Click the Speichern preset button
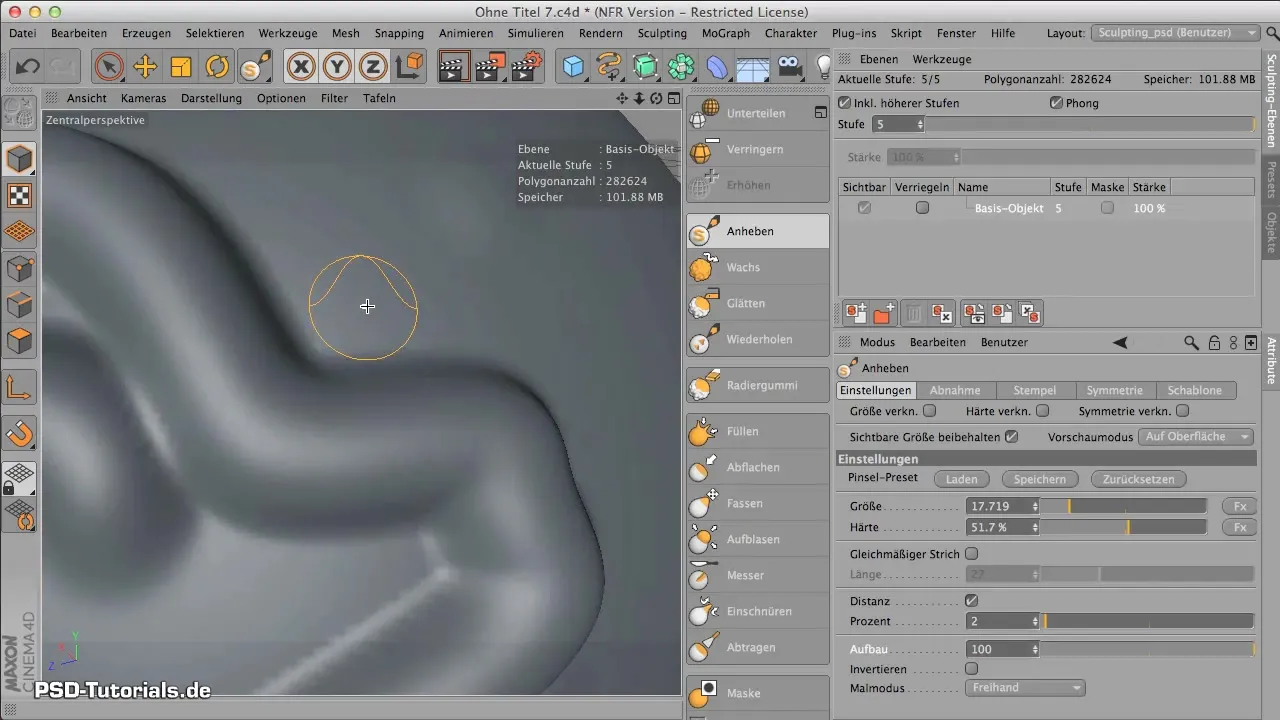Screen dimensions: 1280x720 (x=1040, y=479)
